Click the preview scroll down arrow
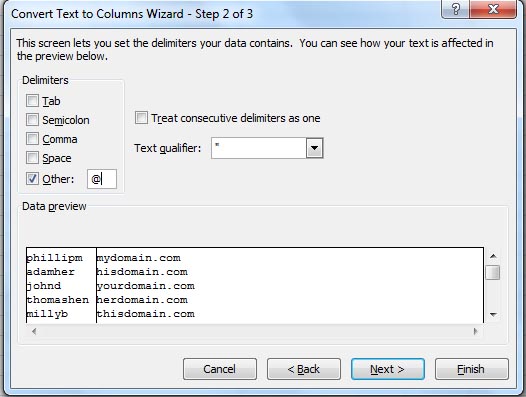This screenshot has width=526, height=397. click(493, 315)
